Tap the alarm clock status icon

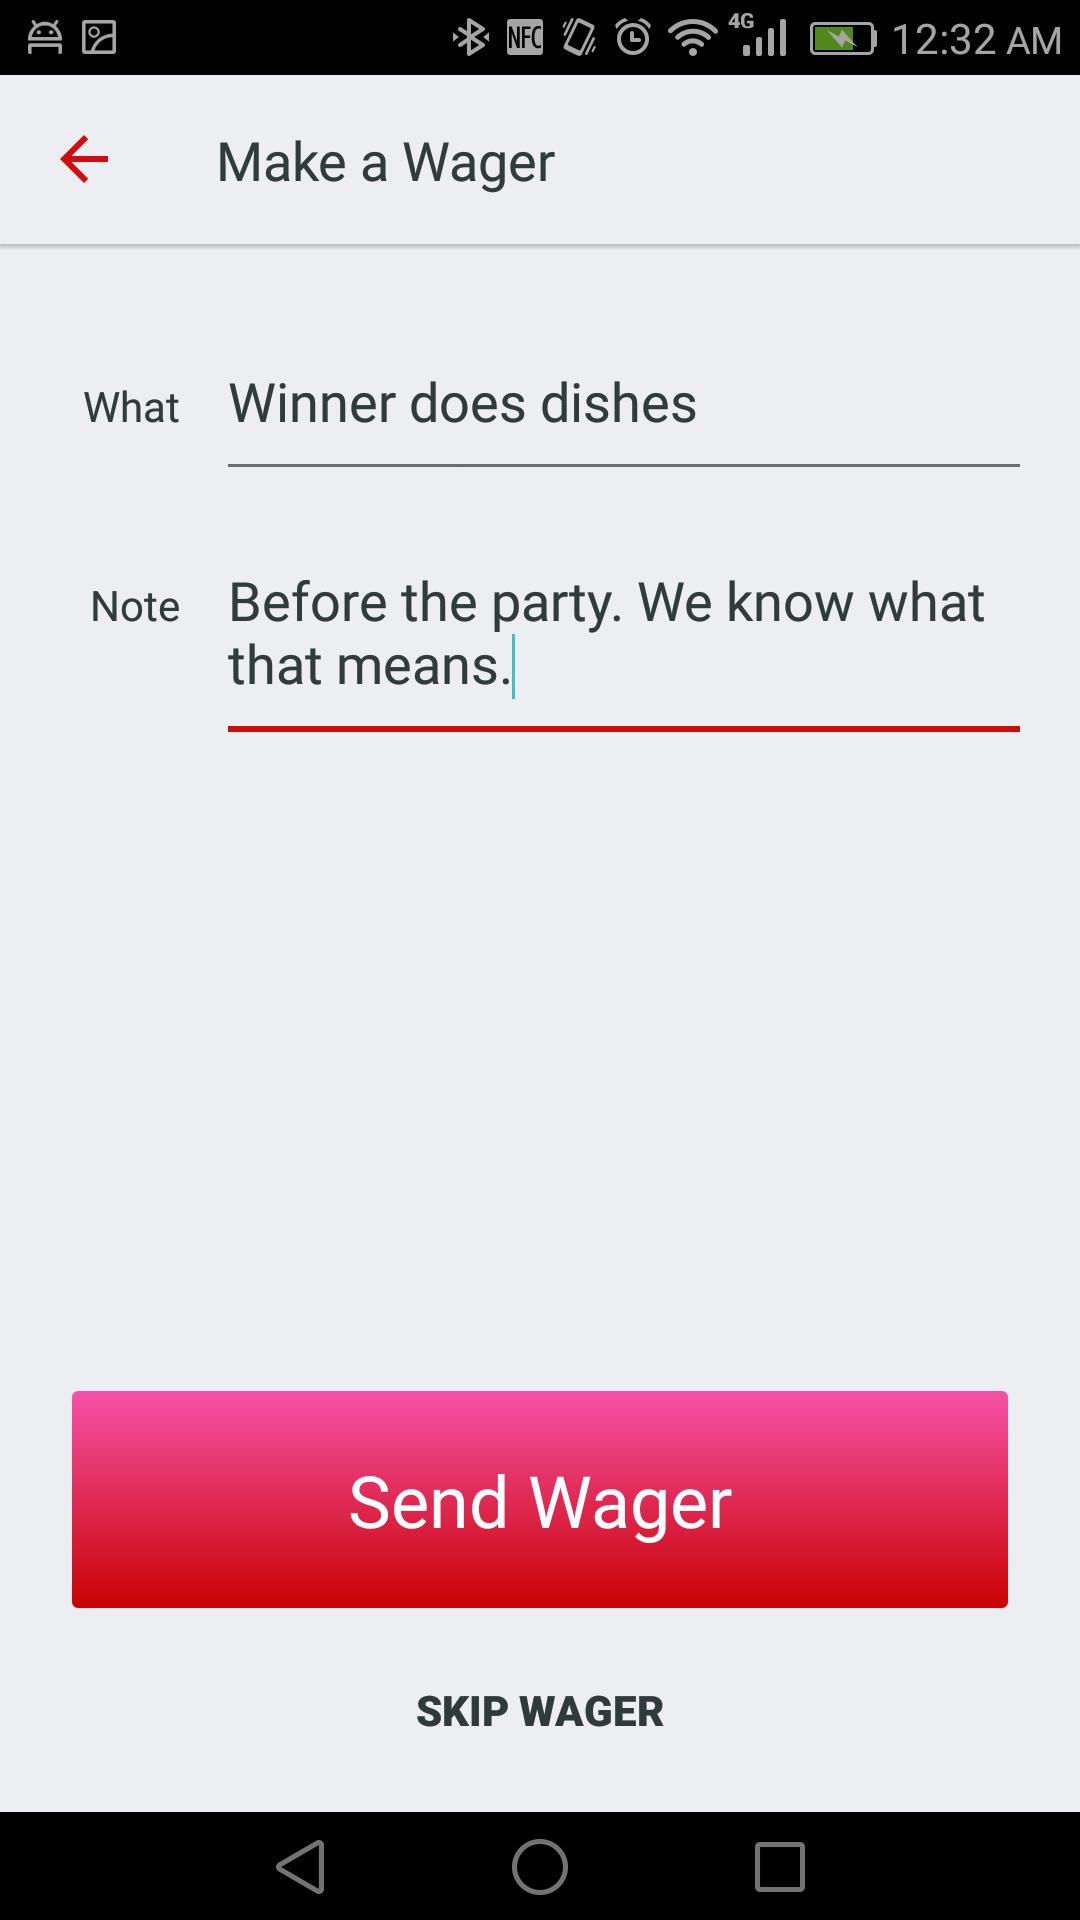[630, 37]
